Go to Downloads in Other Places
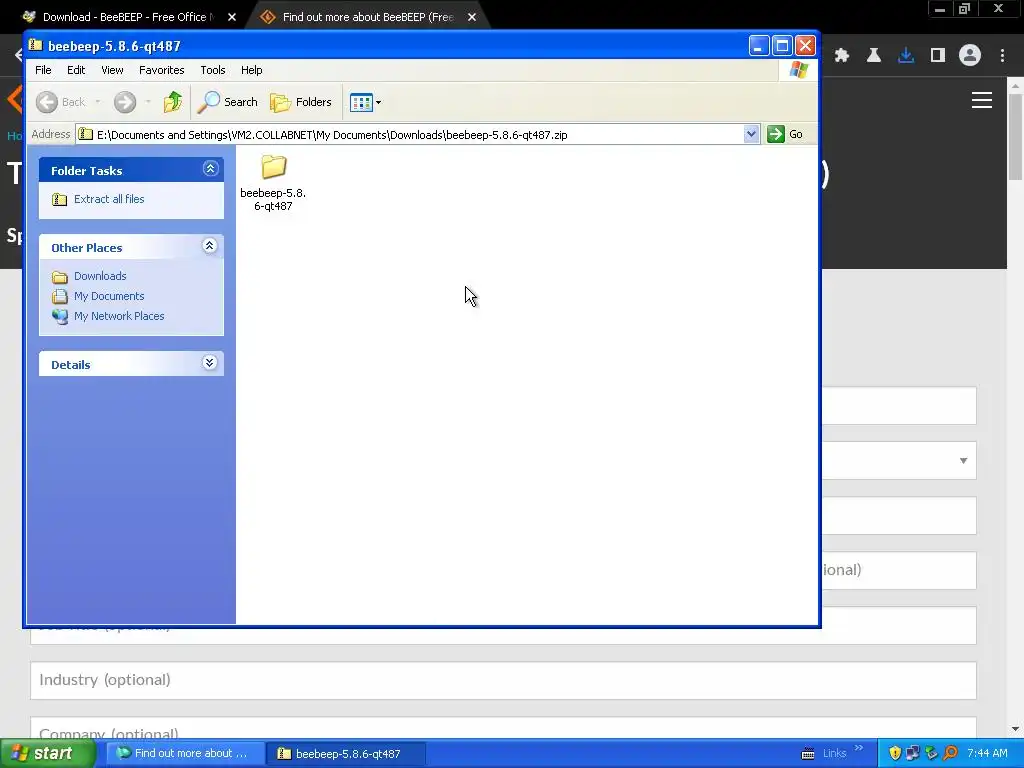Viewport: 1024px width, 768px height. (100, 276)
